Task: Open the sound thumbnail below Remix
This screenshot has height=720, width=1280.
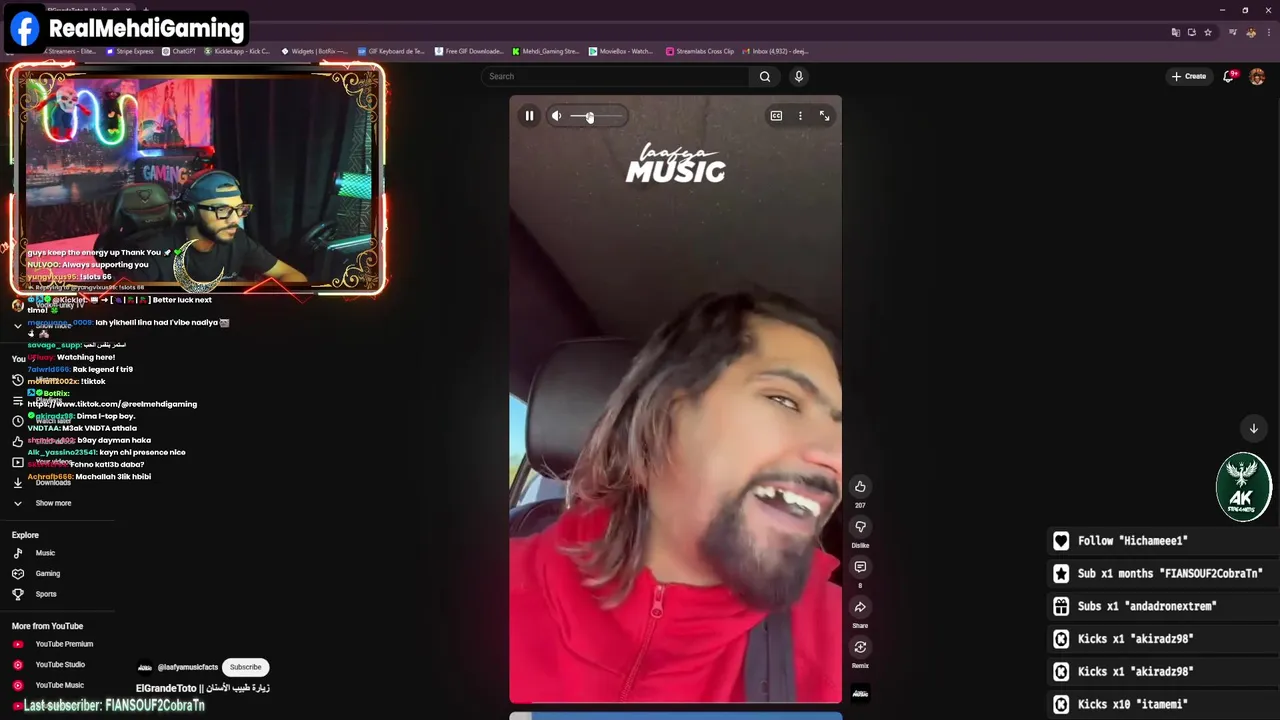Action: [x=860, y=693]
